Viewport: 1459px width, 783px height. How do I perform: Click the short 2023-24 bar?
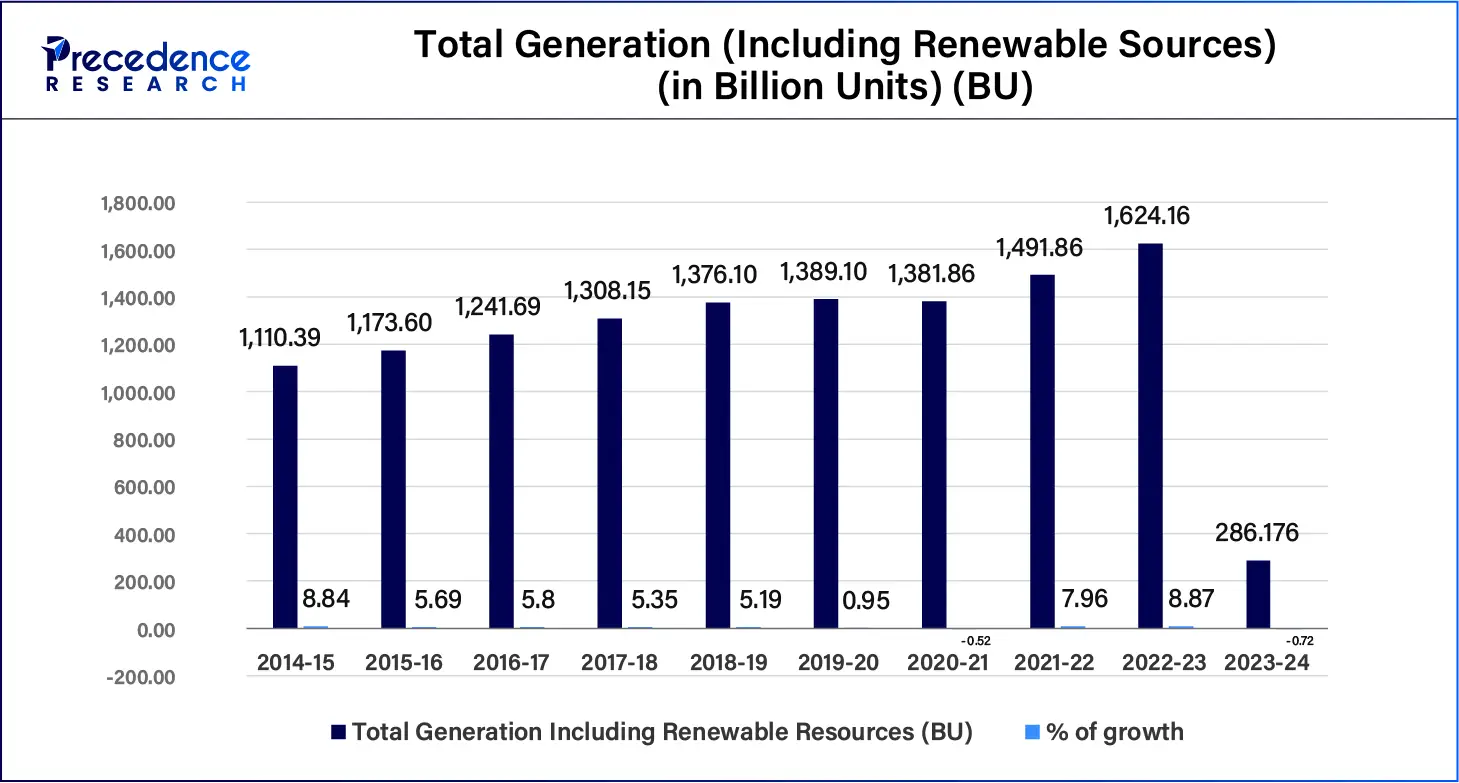(1257, 595)
